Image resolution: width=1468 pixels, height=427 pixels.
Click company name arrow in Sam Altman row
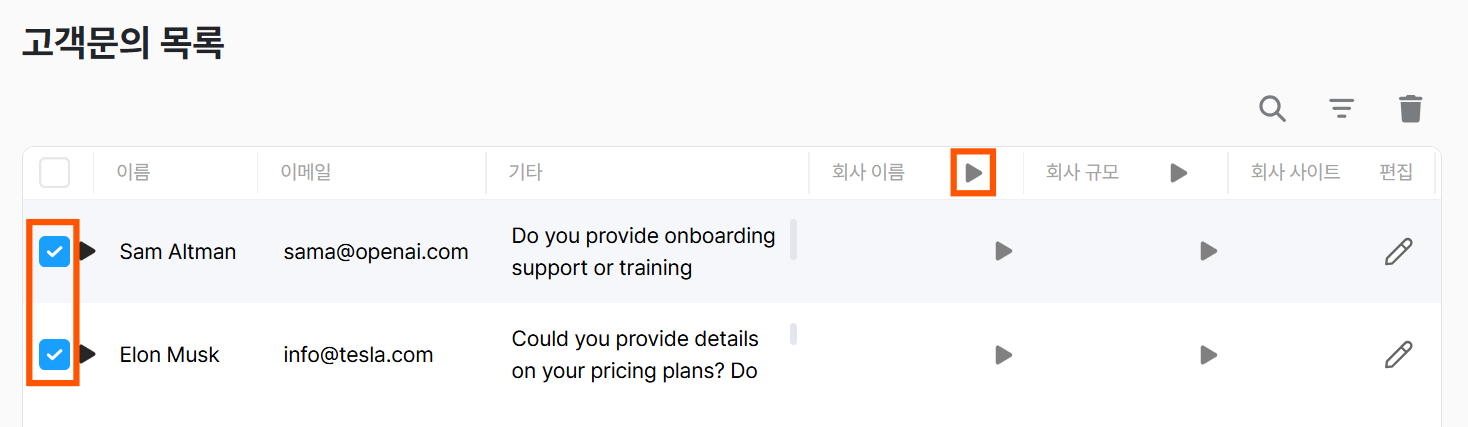pyautogui.click(x=1004, y=251)
